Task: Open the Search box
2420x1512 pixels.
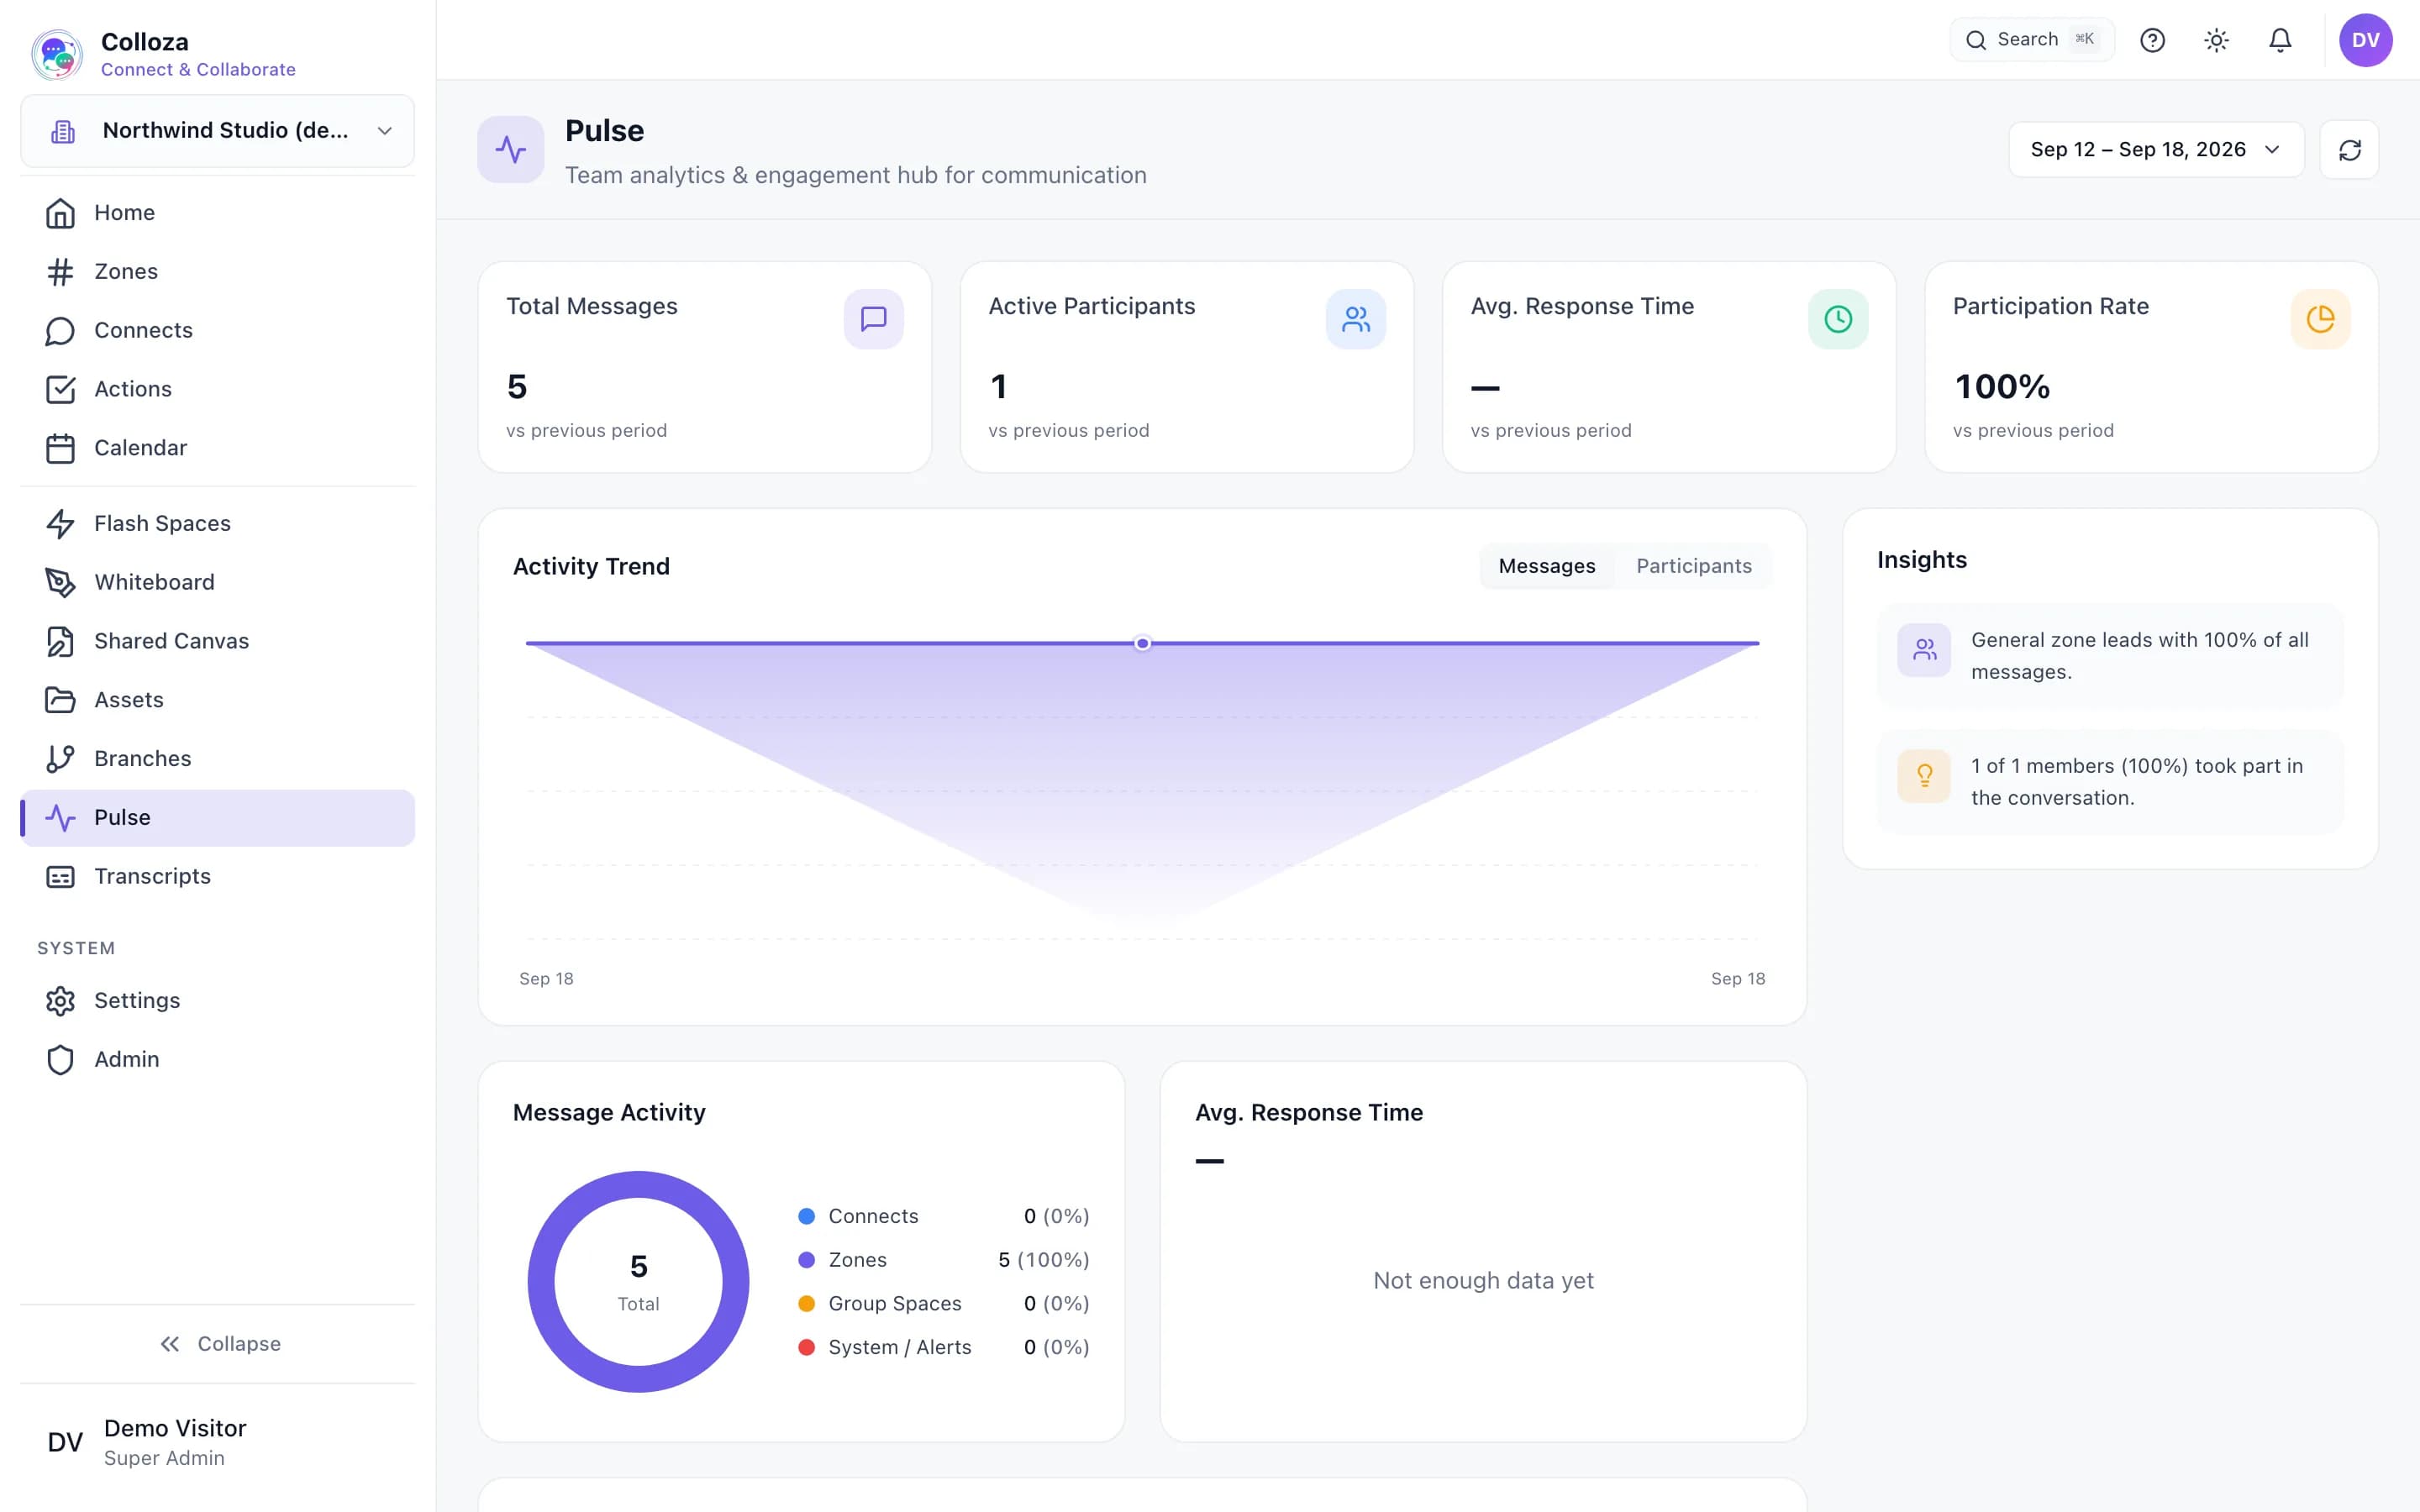Action: (x=2032, y=40)
